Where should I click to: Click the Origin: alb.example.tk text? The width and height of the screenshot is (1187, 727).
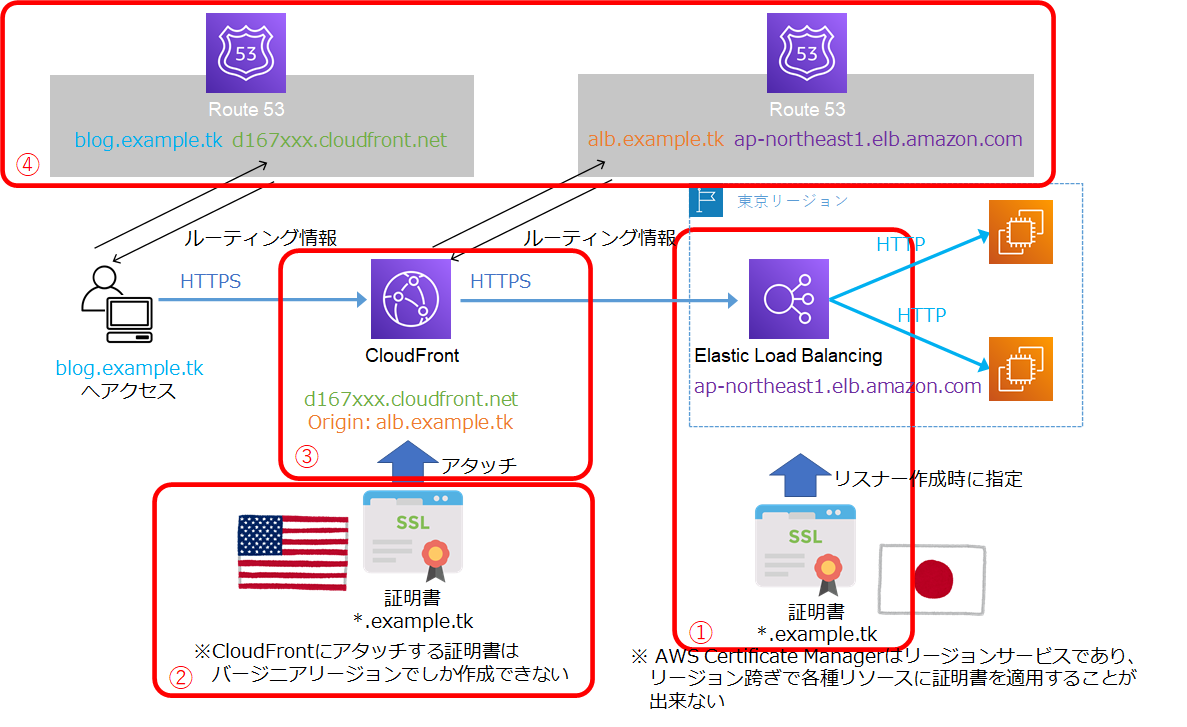tap(410, 422)
